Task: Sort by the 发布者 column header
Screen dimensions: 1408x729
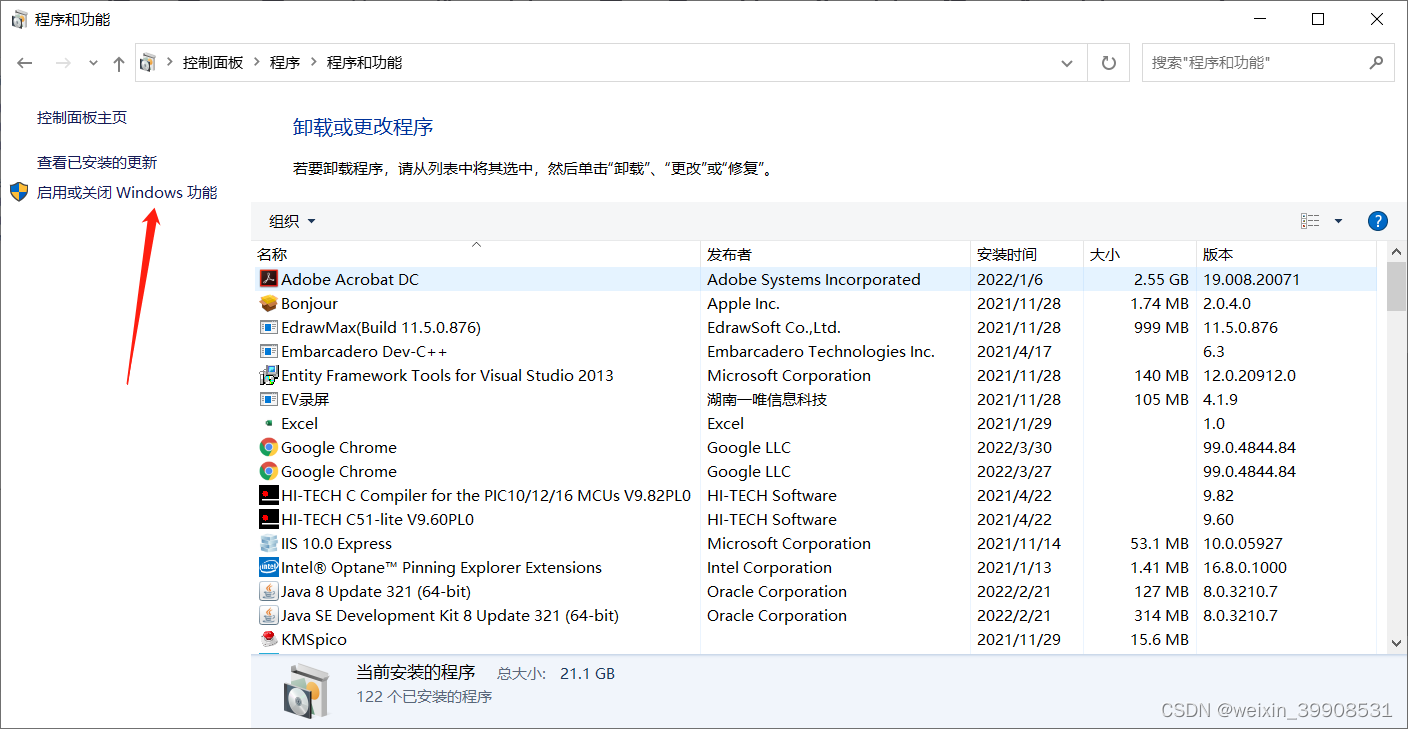Action: tap(836, 254)
